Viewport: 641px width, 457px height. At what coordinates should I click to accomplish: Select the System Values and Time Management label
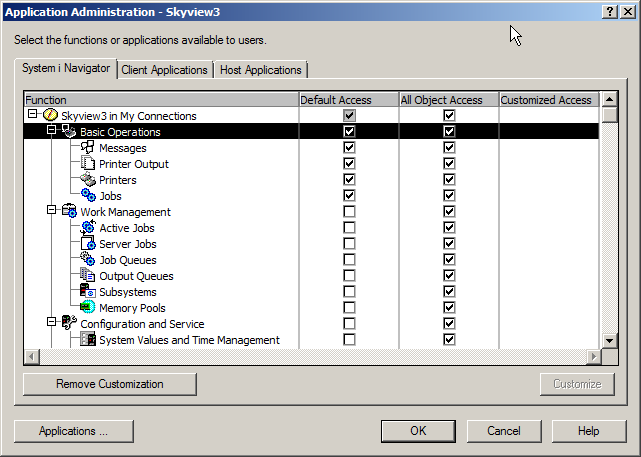[189, 340]
